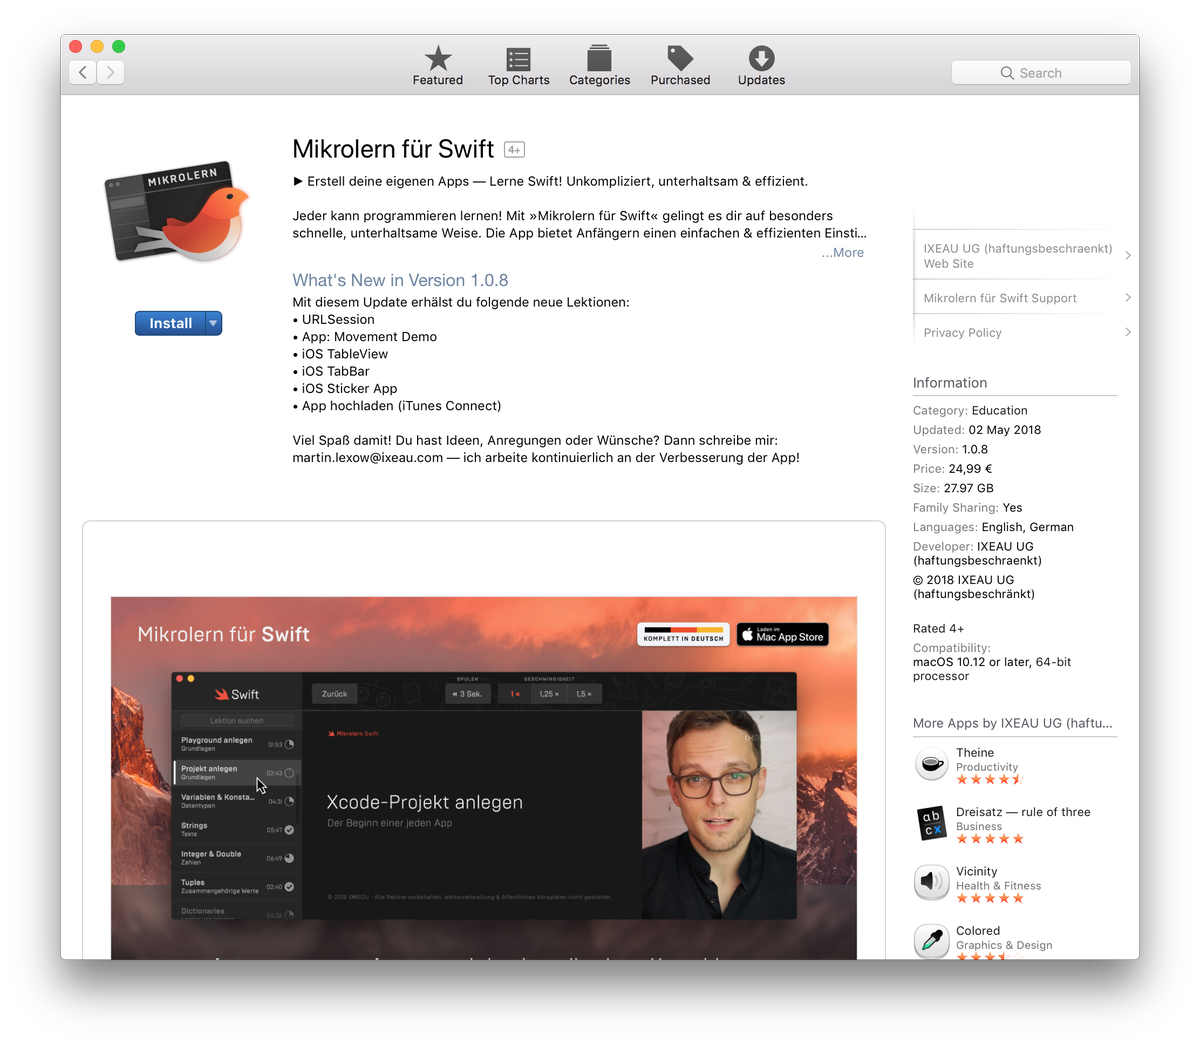The width and height of the screenshot is (1200, 1046).
Task: Click the Install button
Action: [x=170, y=323]
